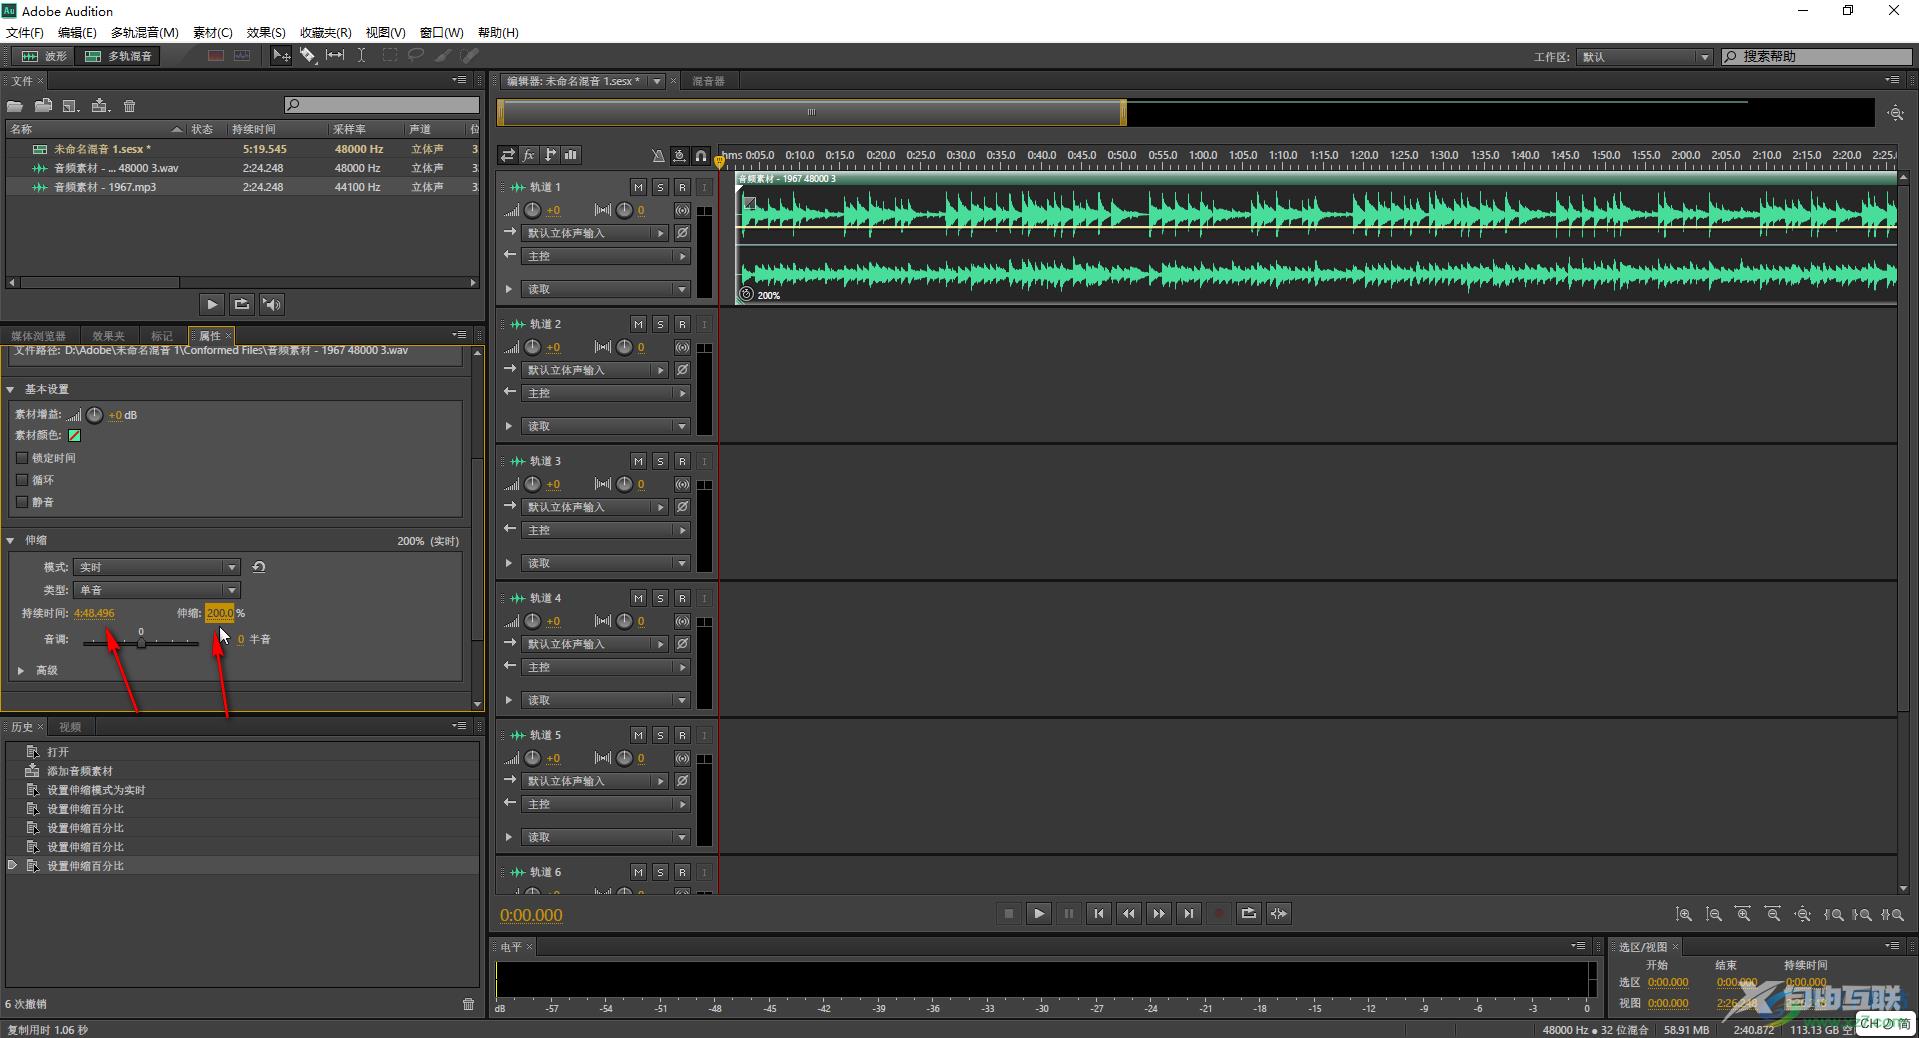The width and height of the screenshot is (1919, 1038).
Task: Show sends section in editor
Action: pos(550,155)
